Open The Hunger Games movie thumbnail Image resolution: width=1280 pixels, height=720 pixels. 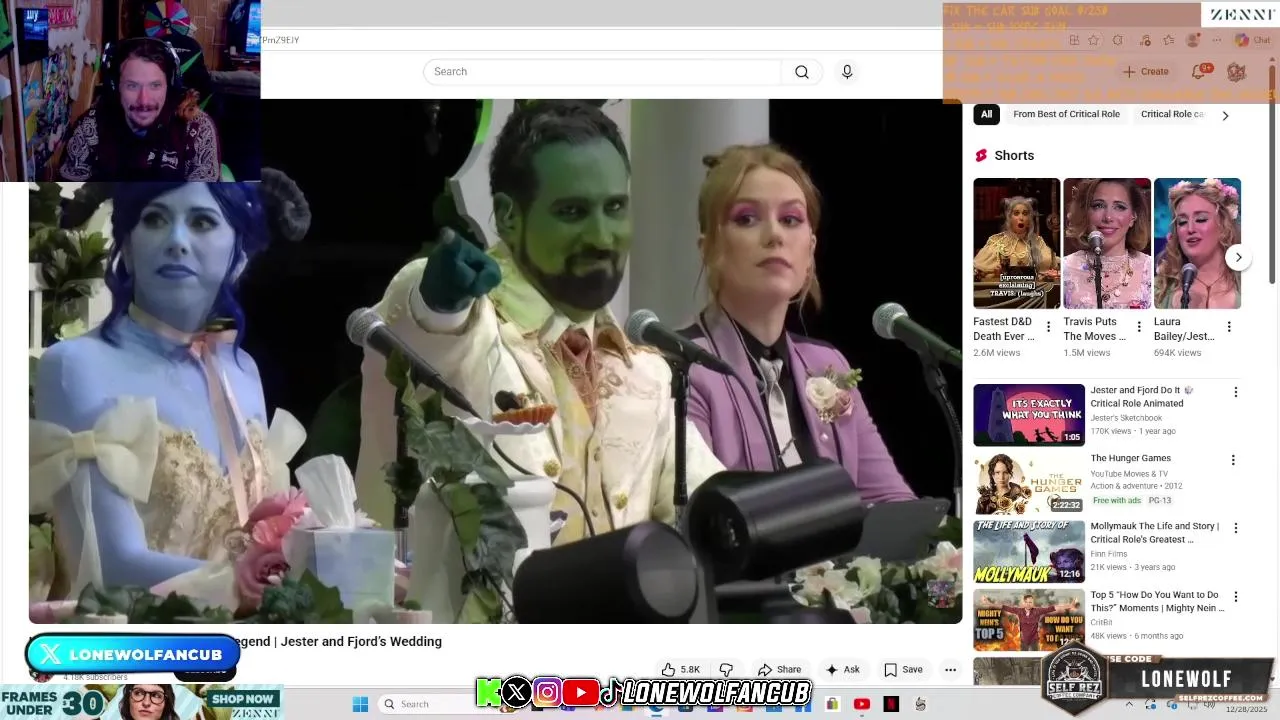[1029, 483]
